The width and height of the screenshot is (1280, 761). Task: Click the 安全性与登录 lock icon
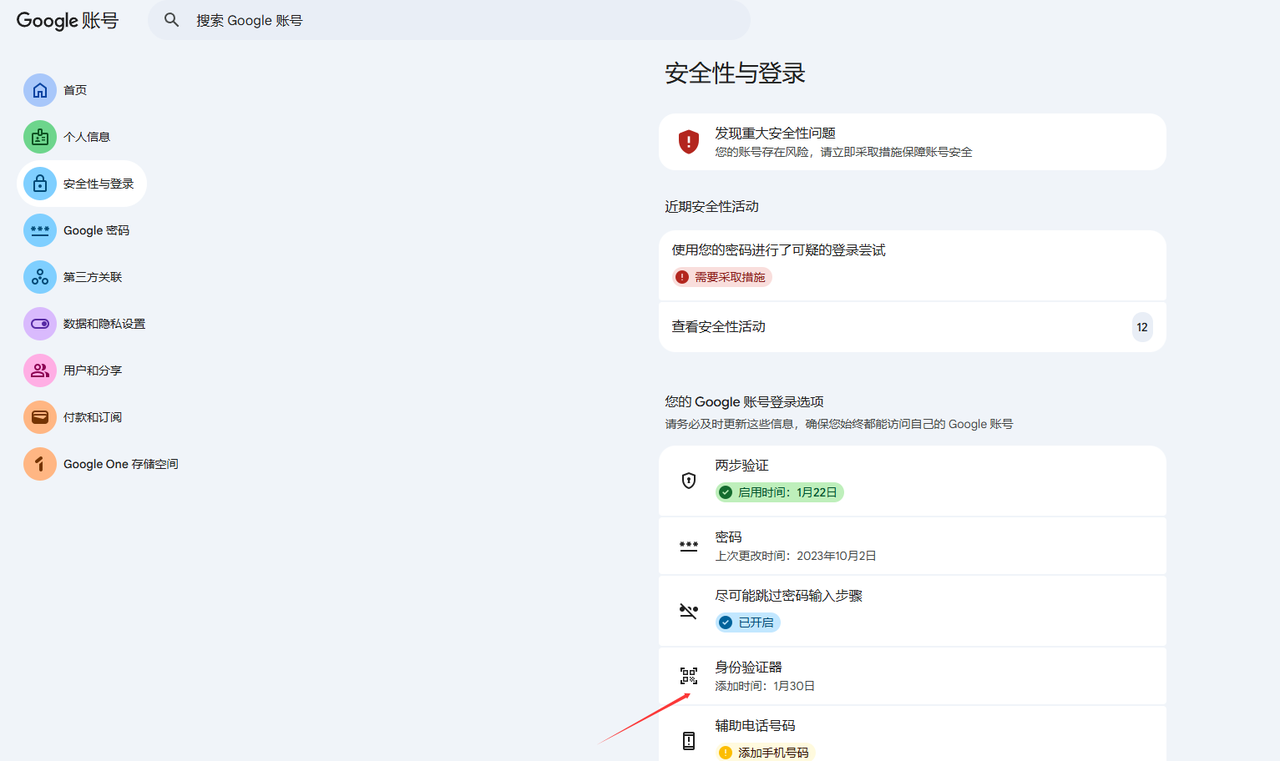pos(40,184)
